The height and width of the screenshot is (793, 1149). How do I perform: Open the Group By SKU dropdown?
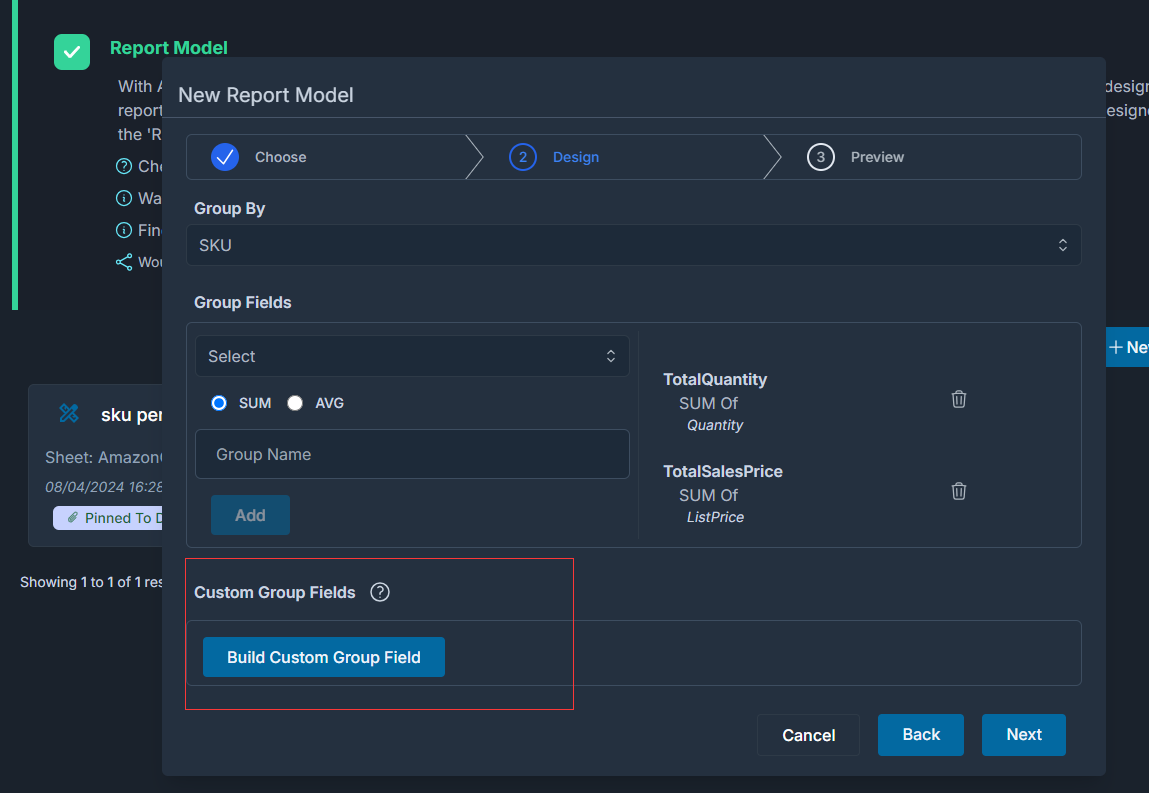point(634,245)
